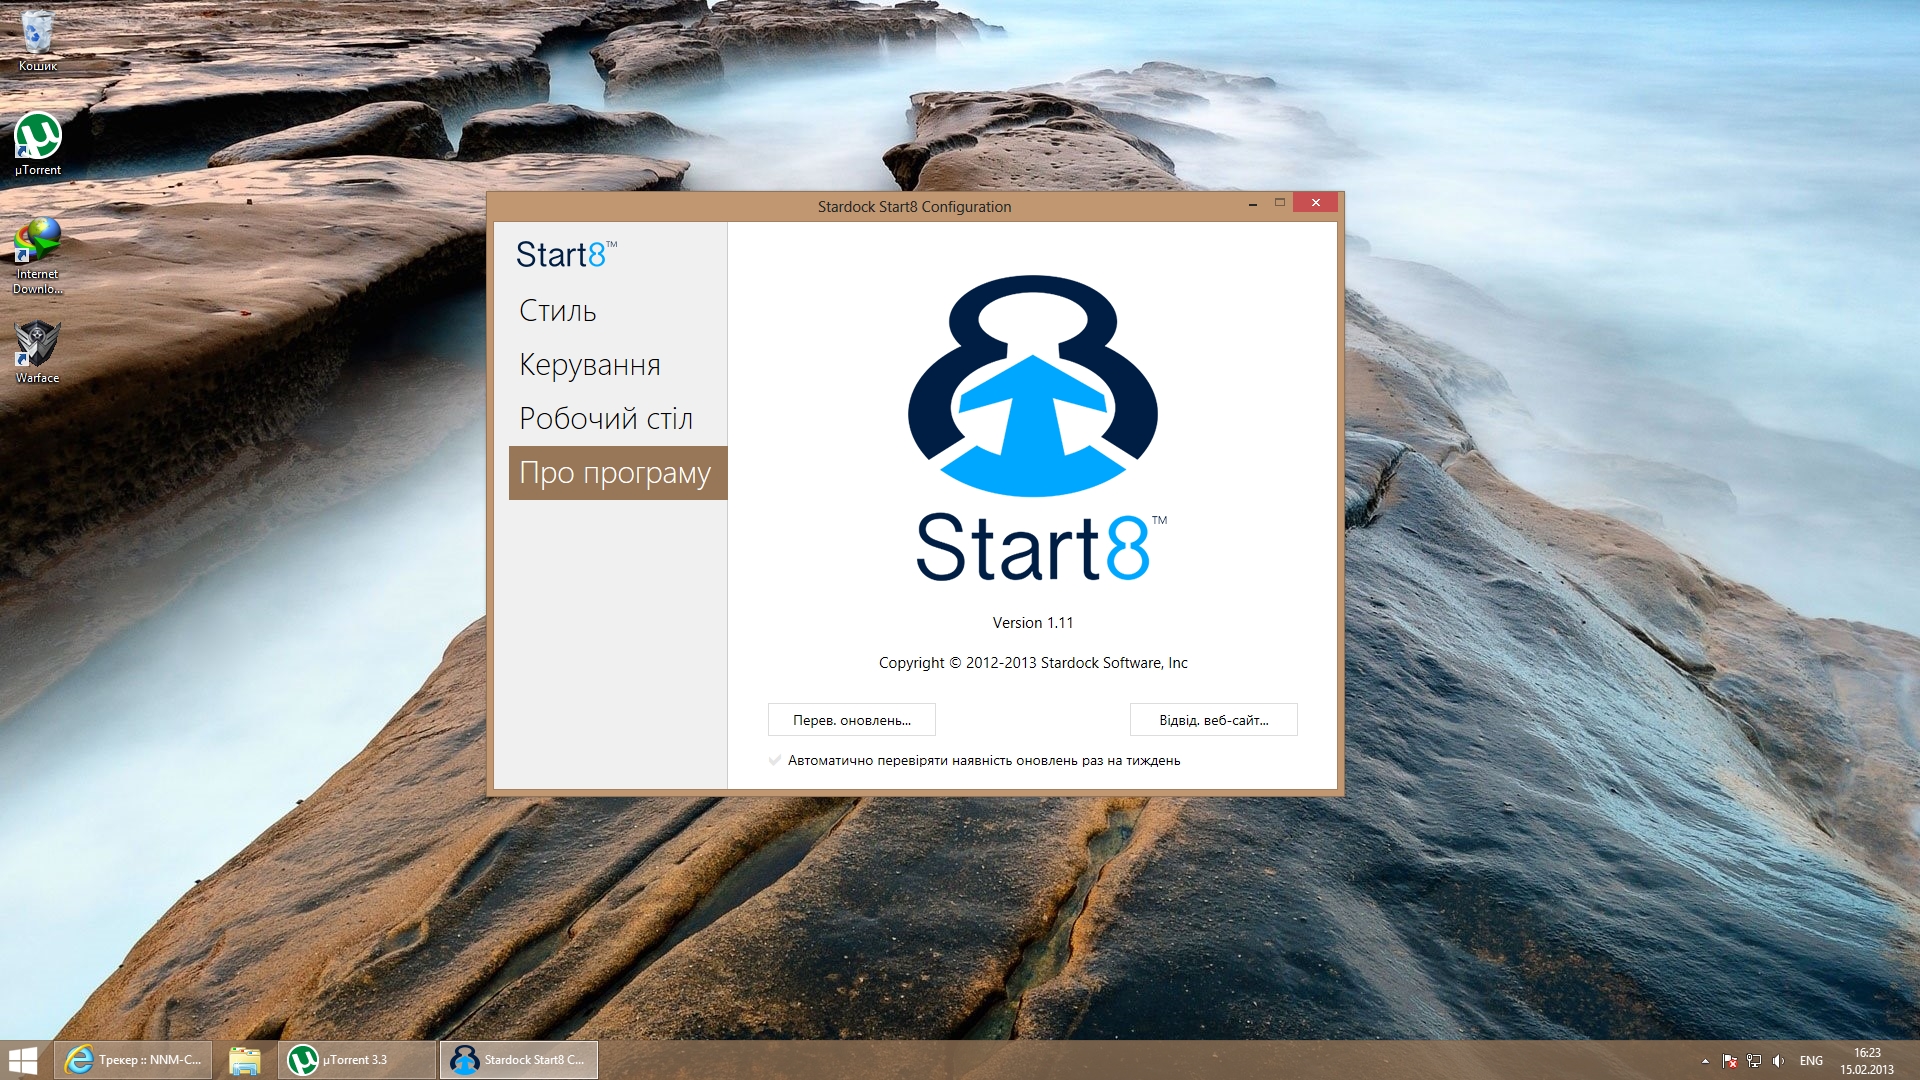Open File Explorer from the taskbar
Screen dimensions: 1920x1080
click(x=244, y=1060)
